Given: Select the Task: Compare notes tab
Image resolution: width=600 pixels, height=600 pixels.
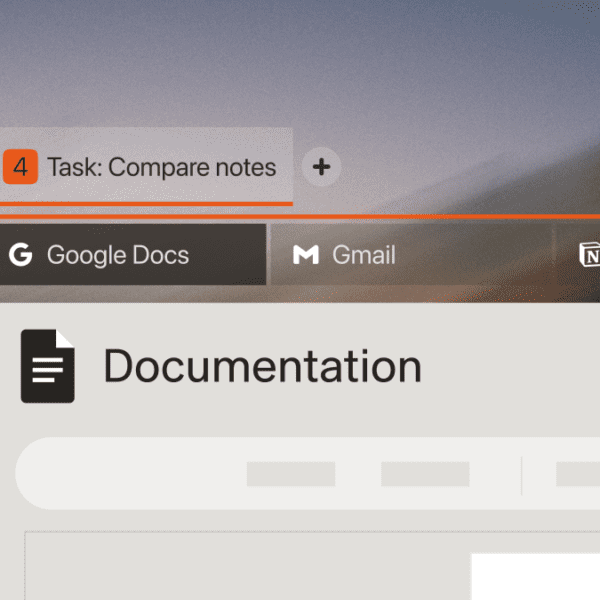Looking at the screenshot, I should tap(161, 166).
